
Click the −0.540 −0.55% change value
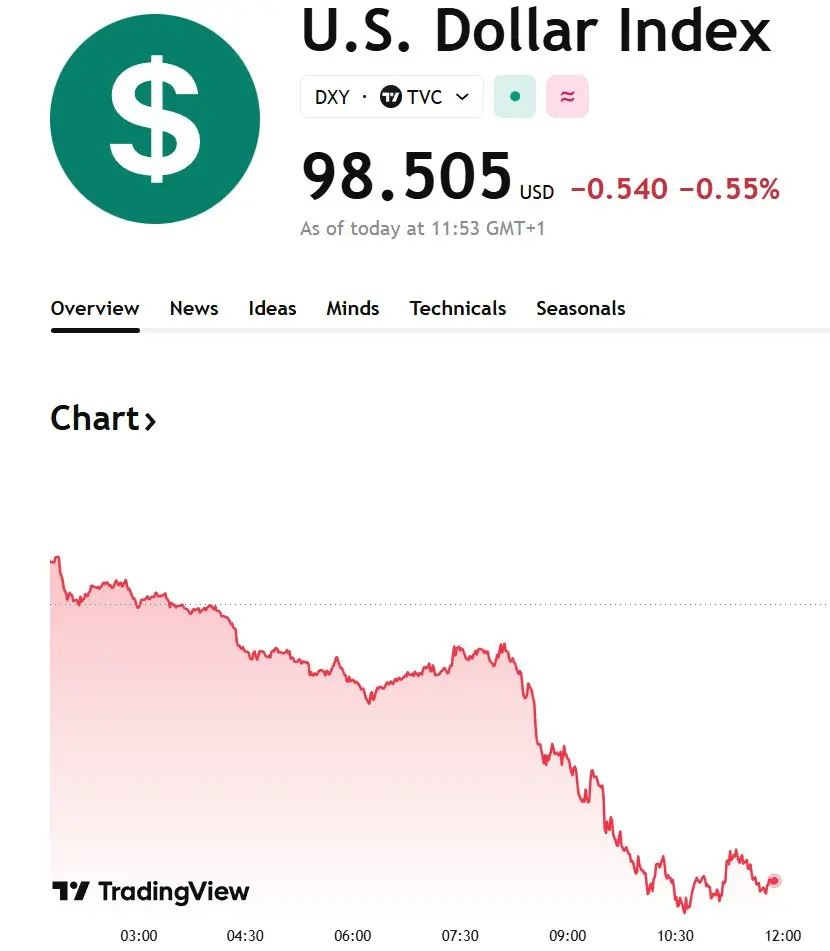pyautogui.click(x=674, y=188)
